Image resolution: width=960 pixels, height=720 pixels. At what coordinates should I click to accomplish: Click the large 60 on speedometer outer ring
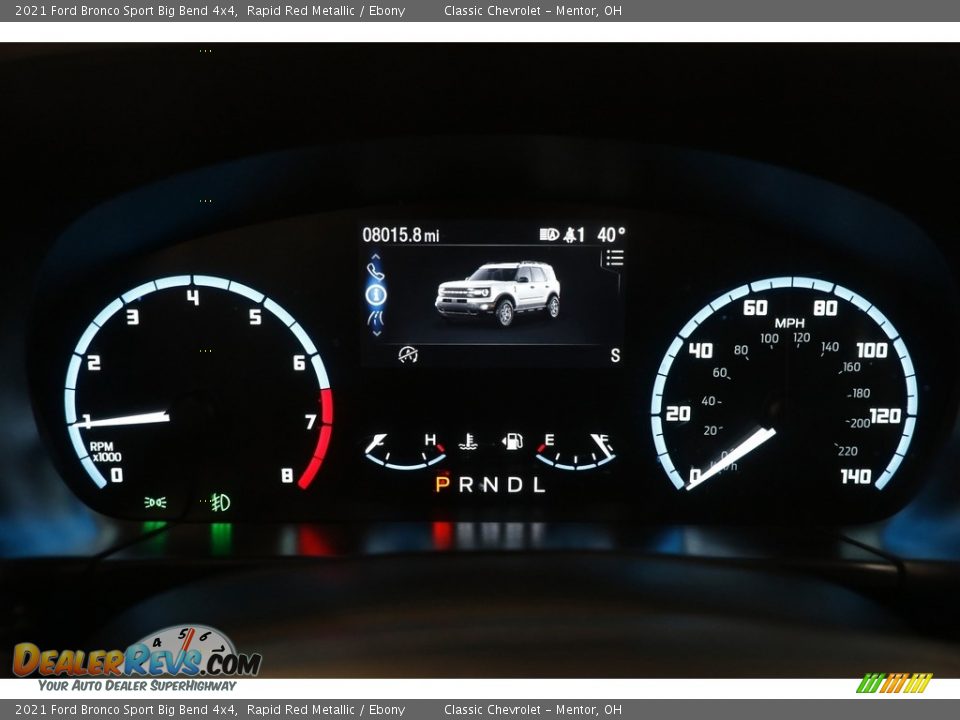point(755,307)
